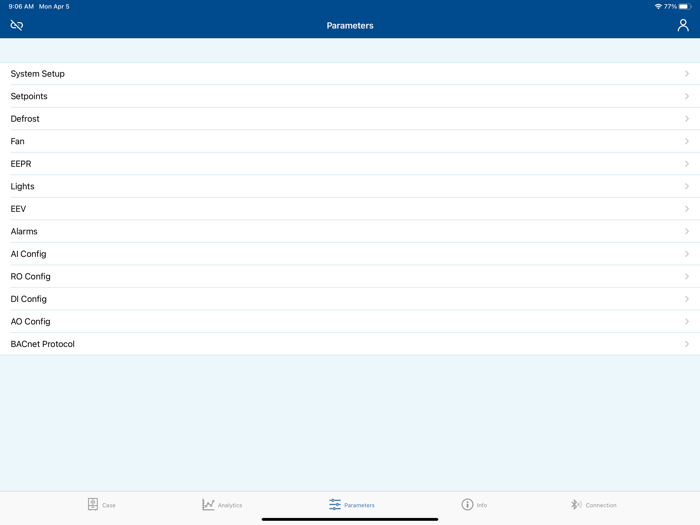Expand the RO Config row chevron
700x525 pixels.
[687, 276]
